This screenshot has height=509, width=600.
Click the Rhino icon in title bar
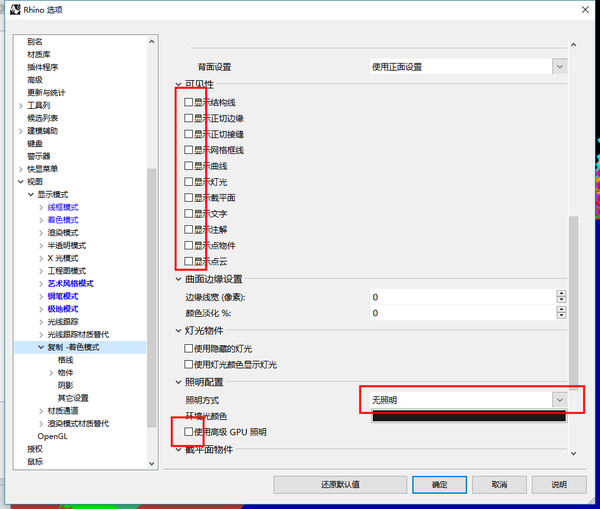click(15, 10)
